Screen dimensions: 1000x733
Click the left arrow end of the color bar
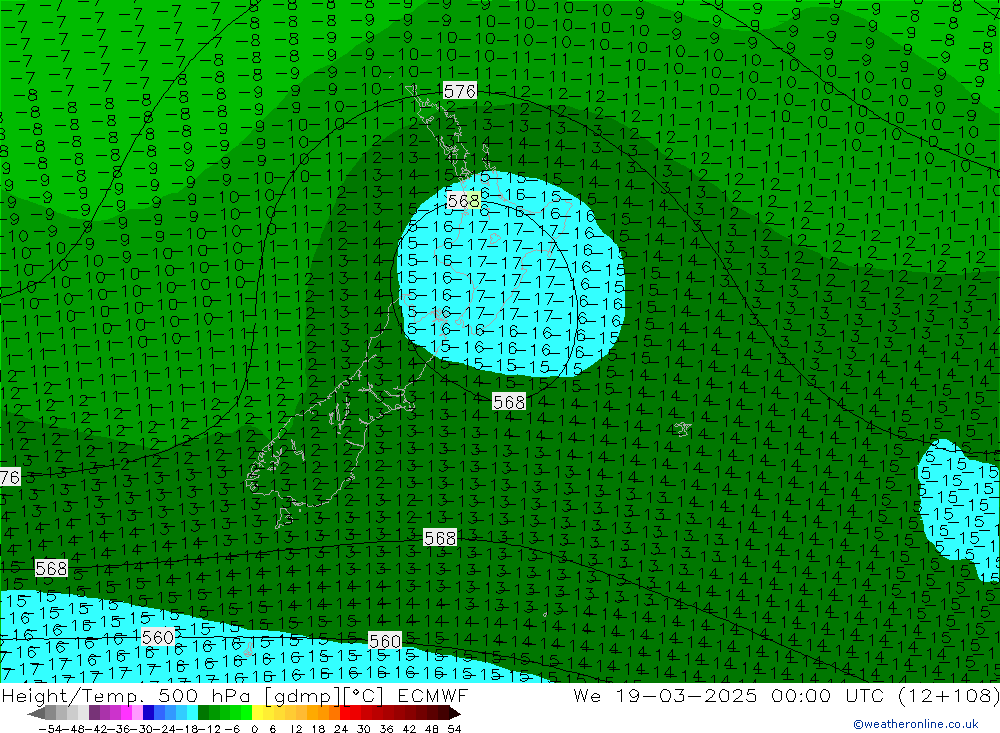(x=36, y=713)
